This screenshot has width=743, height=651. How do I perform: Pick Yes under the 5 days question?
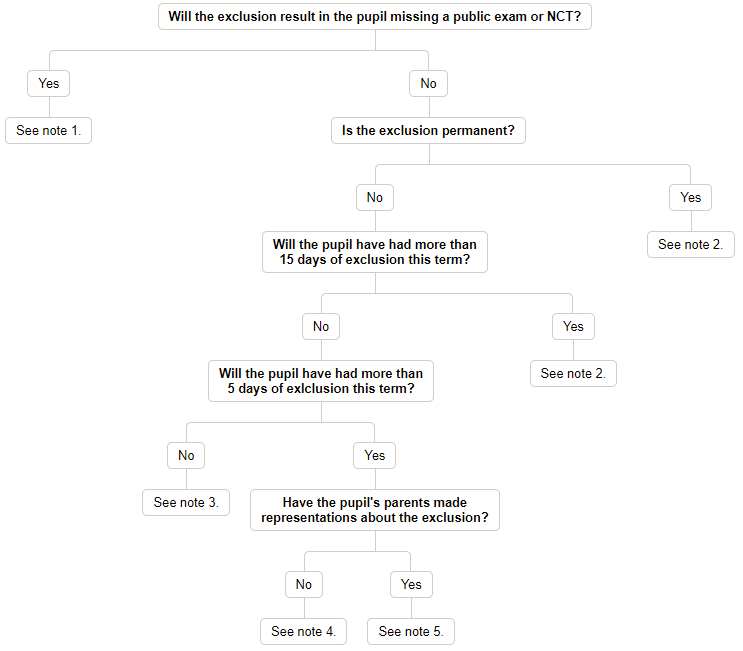pos(374,455)
